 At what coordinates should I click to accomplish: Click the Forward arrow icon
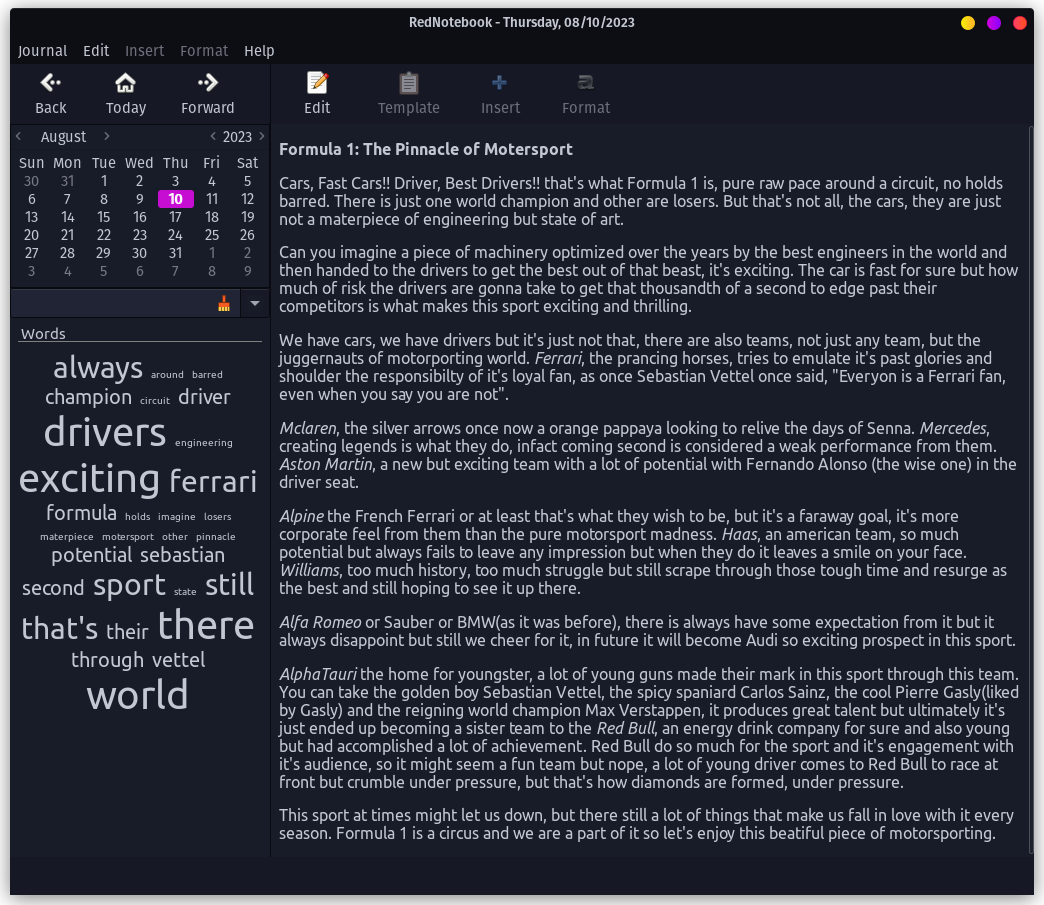click(x=207, y=83)
